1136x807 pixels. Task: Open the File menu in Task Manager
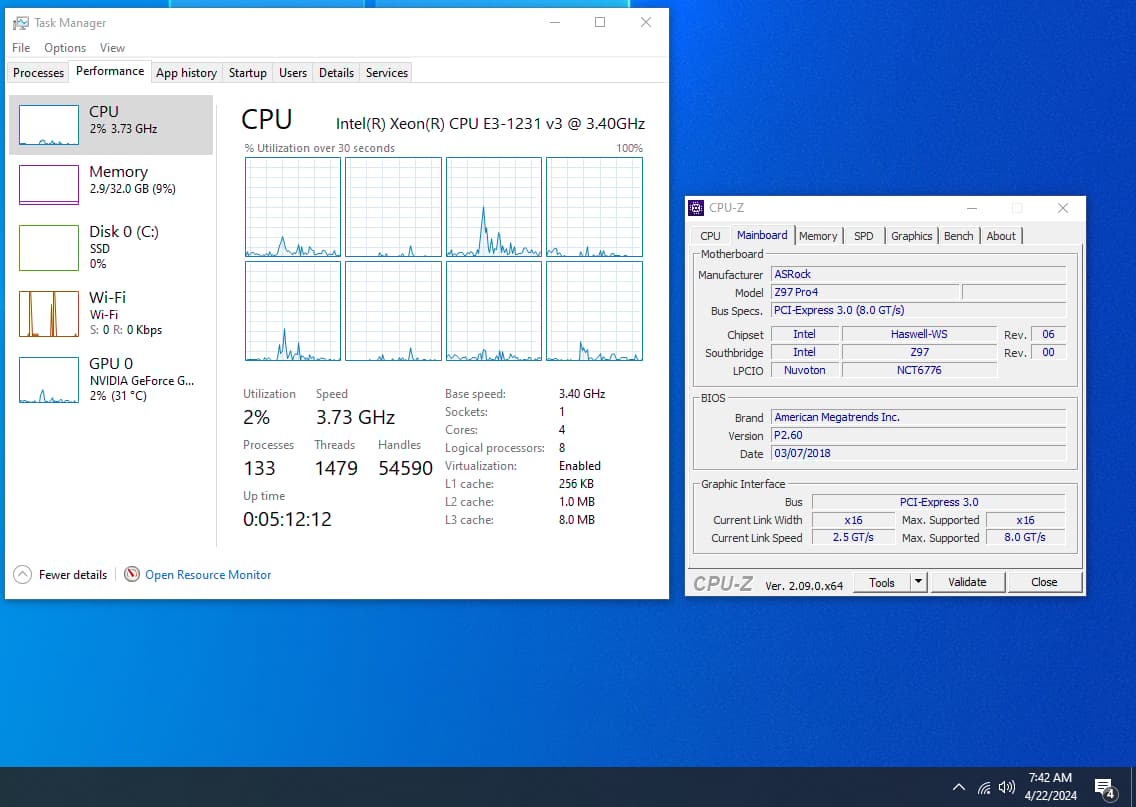tap(21, 48)
